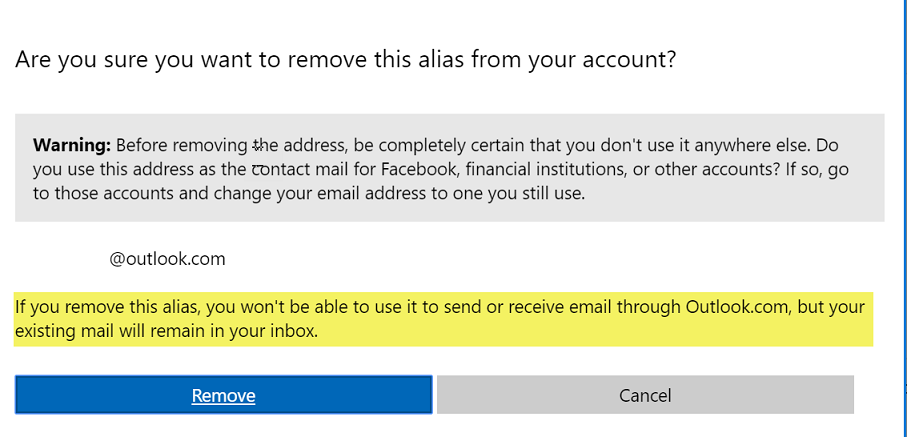
Task: Click "Outlook.com" in the highlighted notice
Action: click(738, 306)
